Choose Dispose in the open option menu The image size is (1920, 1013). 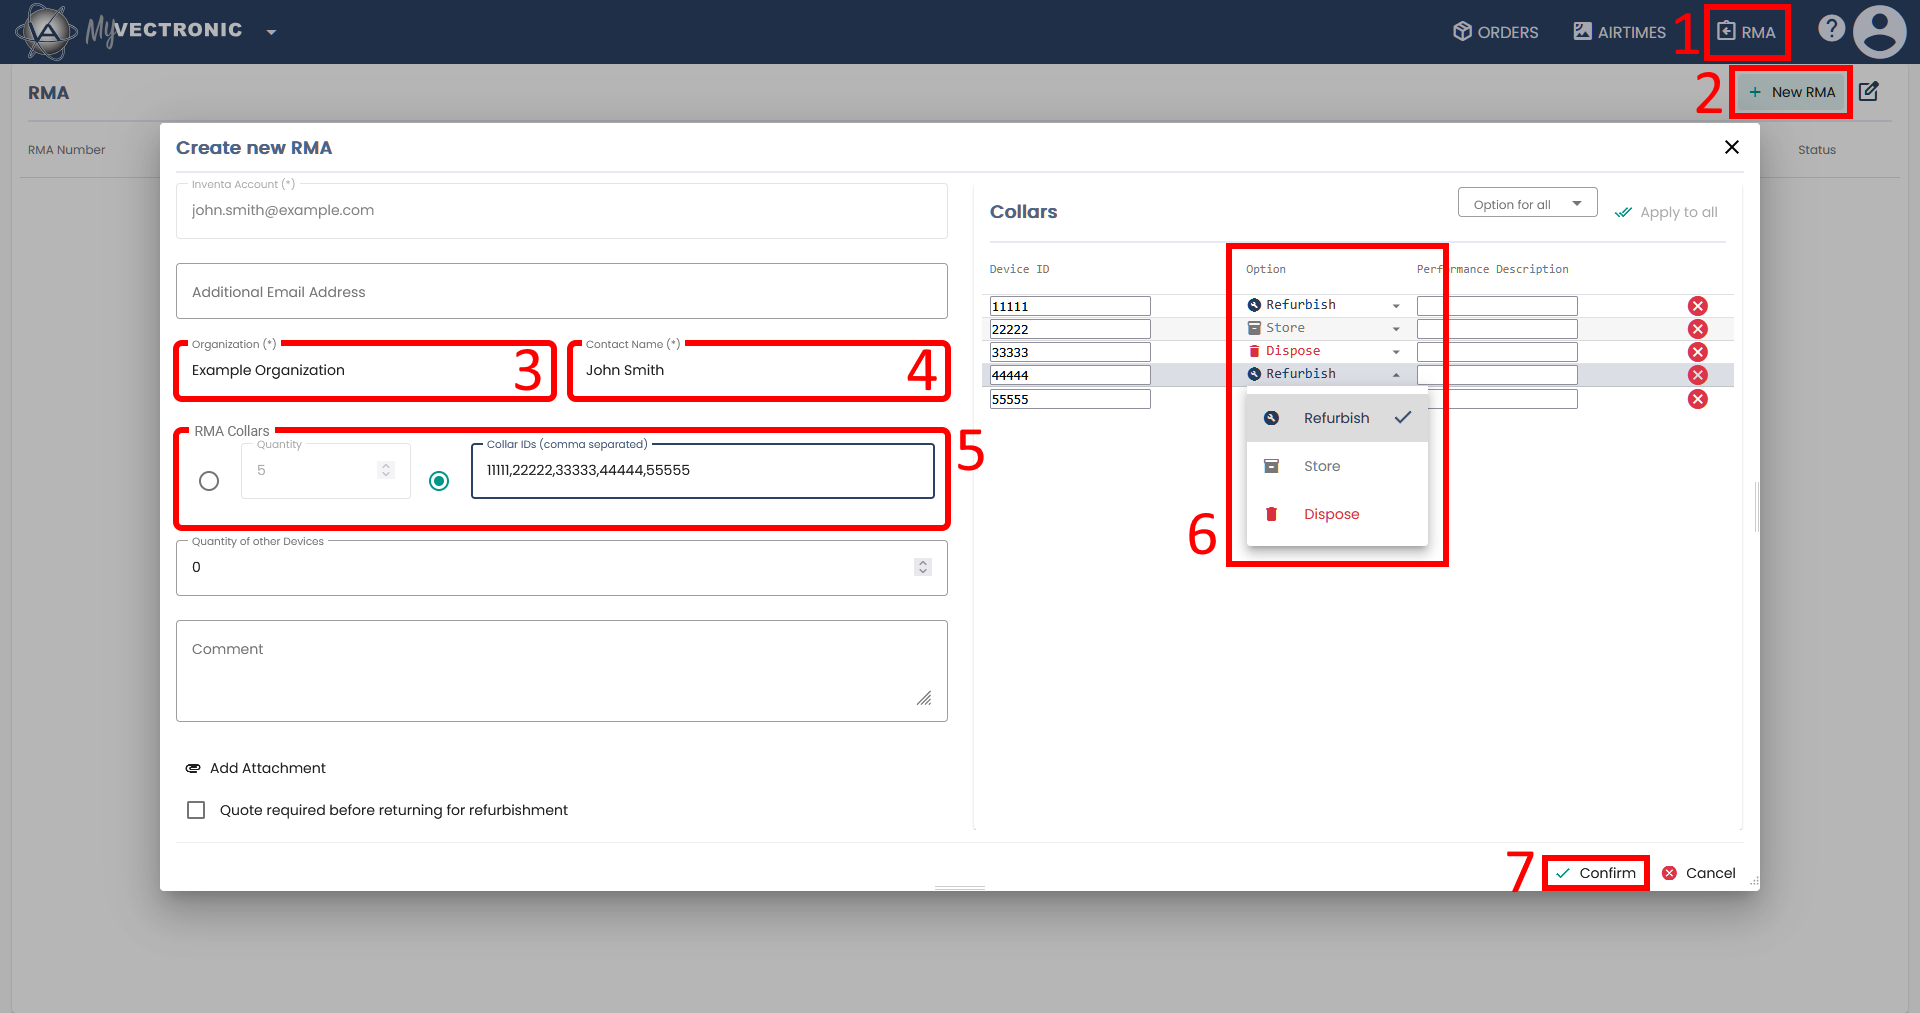(1337, 514)
